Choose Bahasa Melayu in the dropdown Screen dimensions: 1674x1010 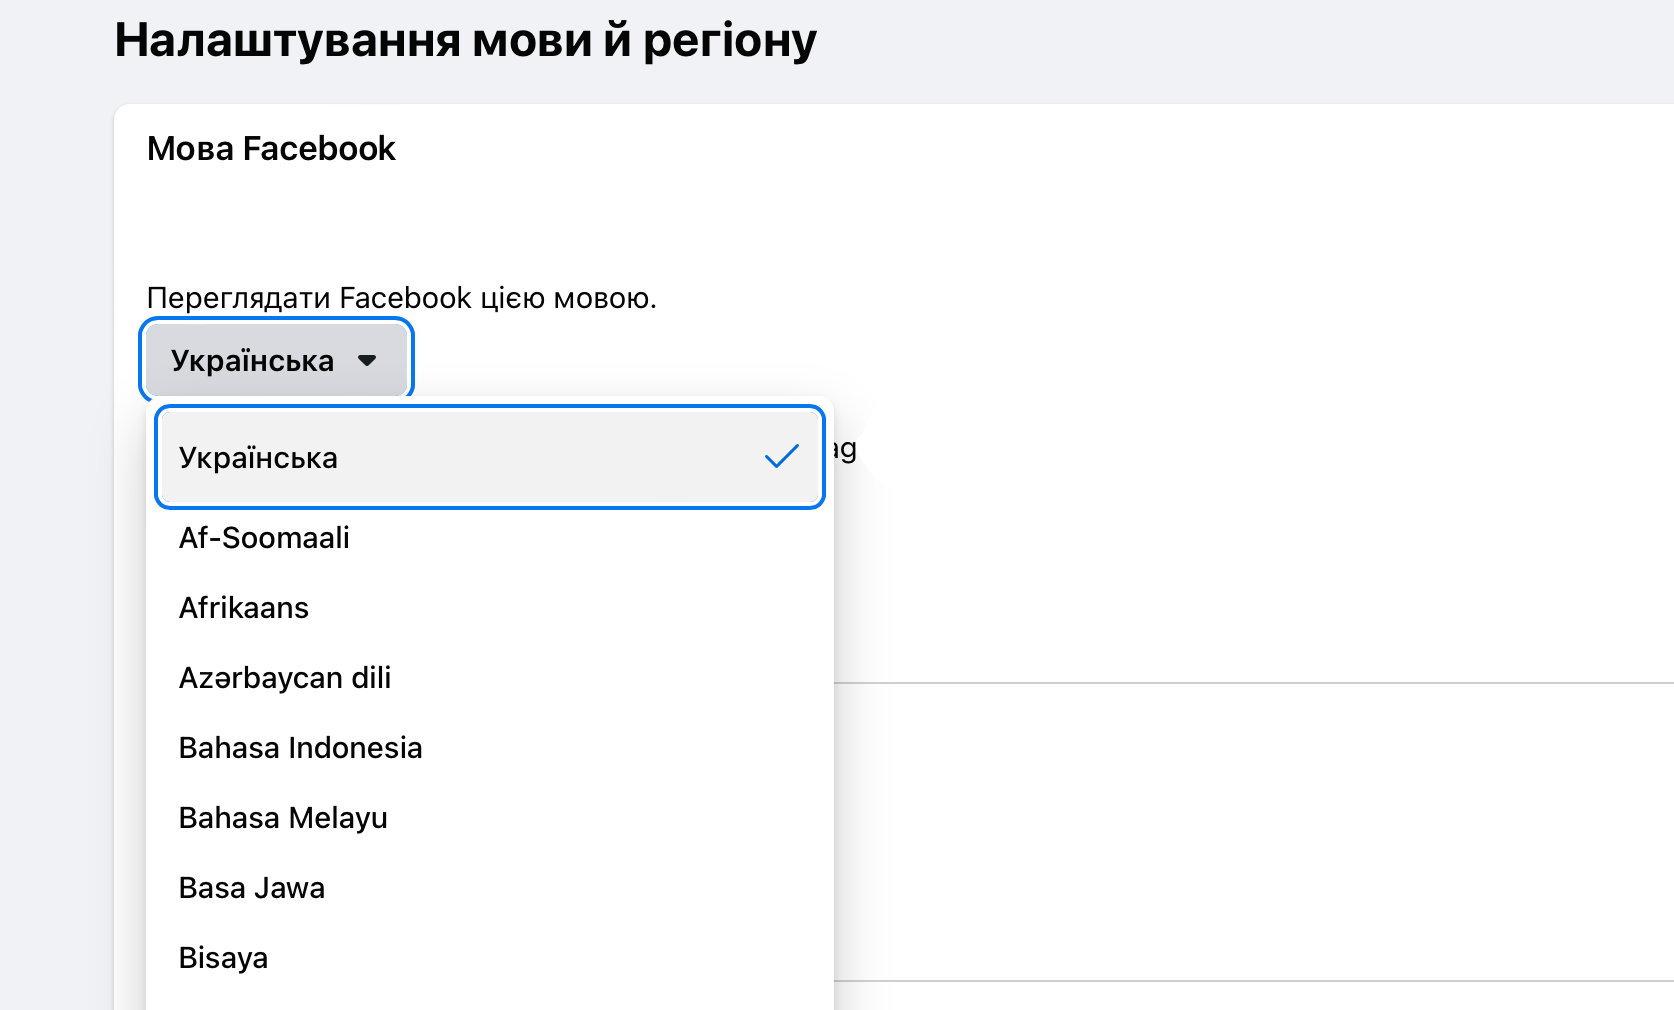click(283, 818)
